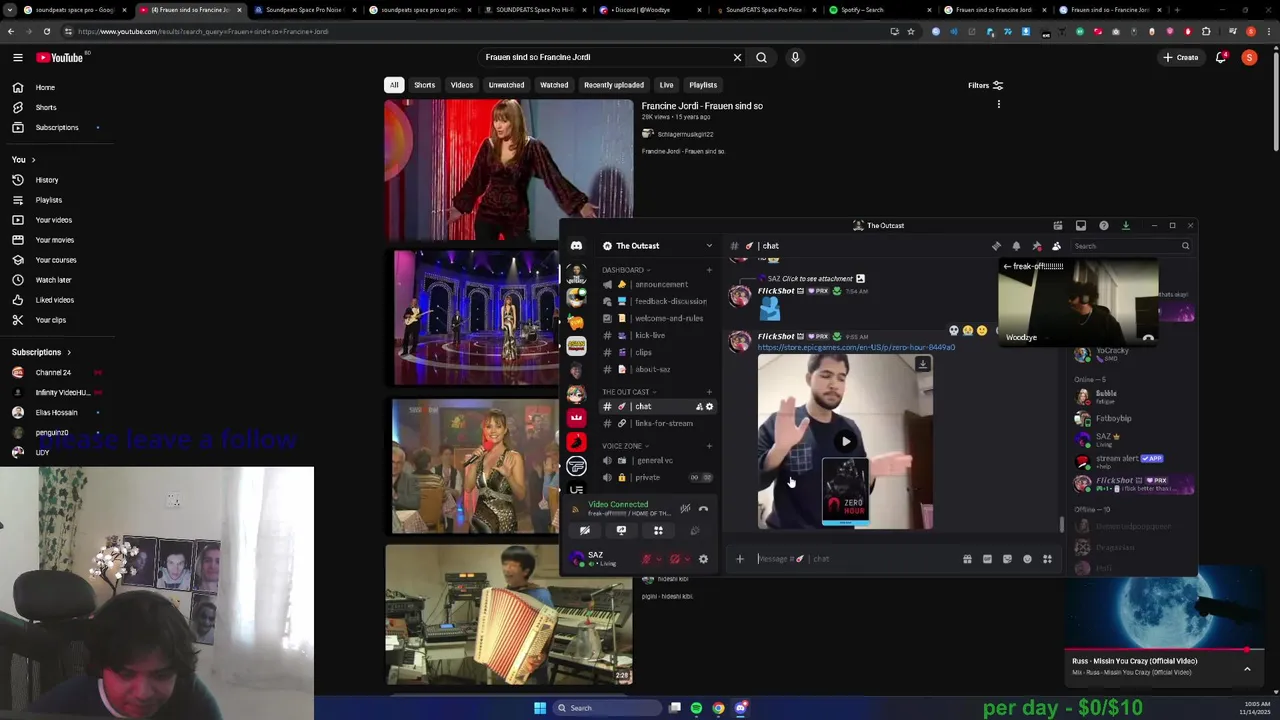
Task: Expand the YouTube You section
Action: (23, 160)
